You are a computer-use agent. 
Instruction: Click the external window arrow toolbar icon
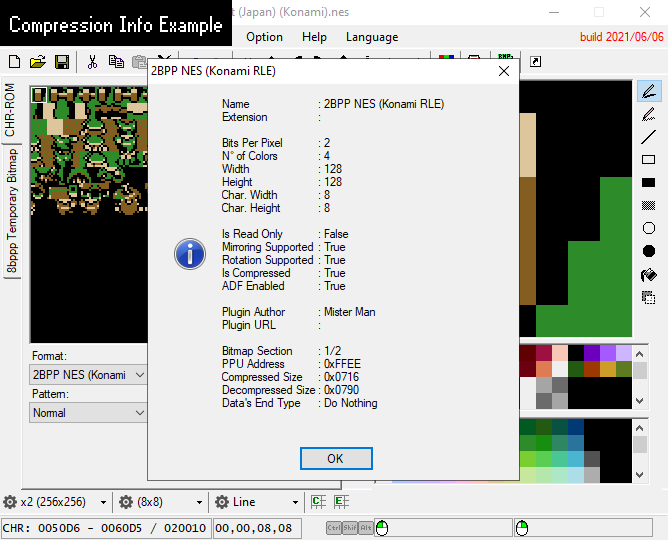coord(535,62)
